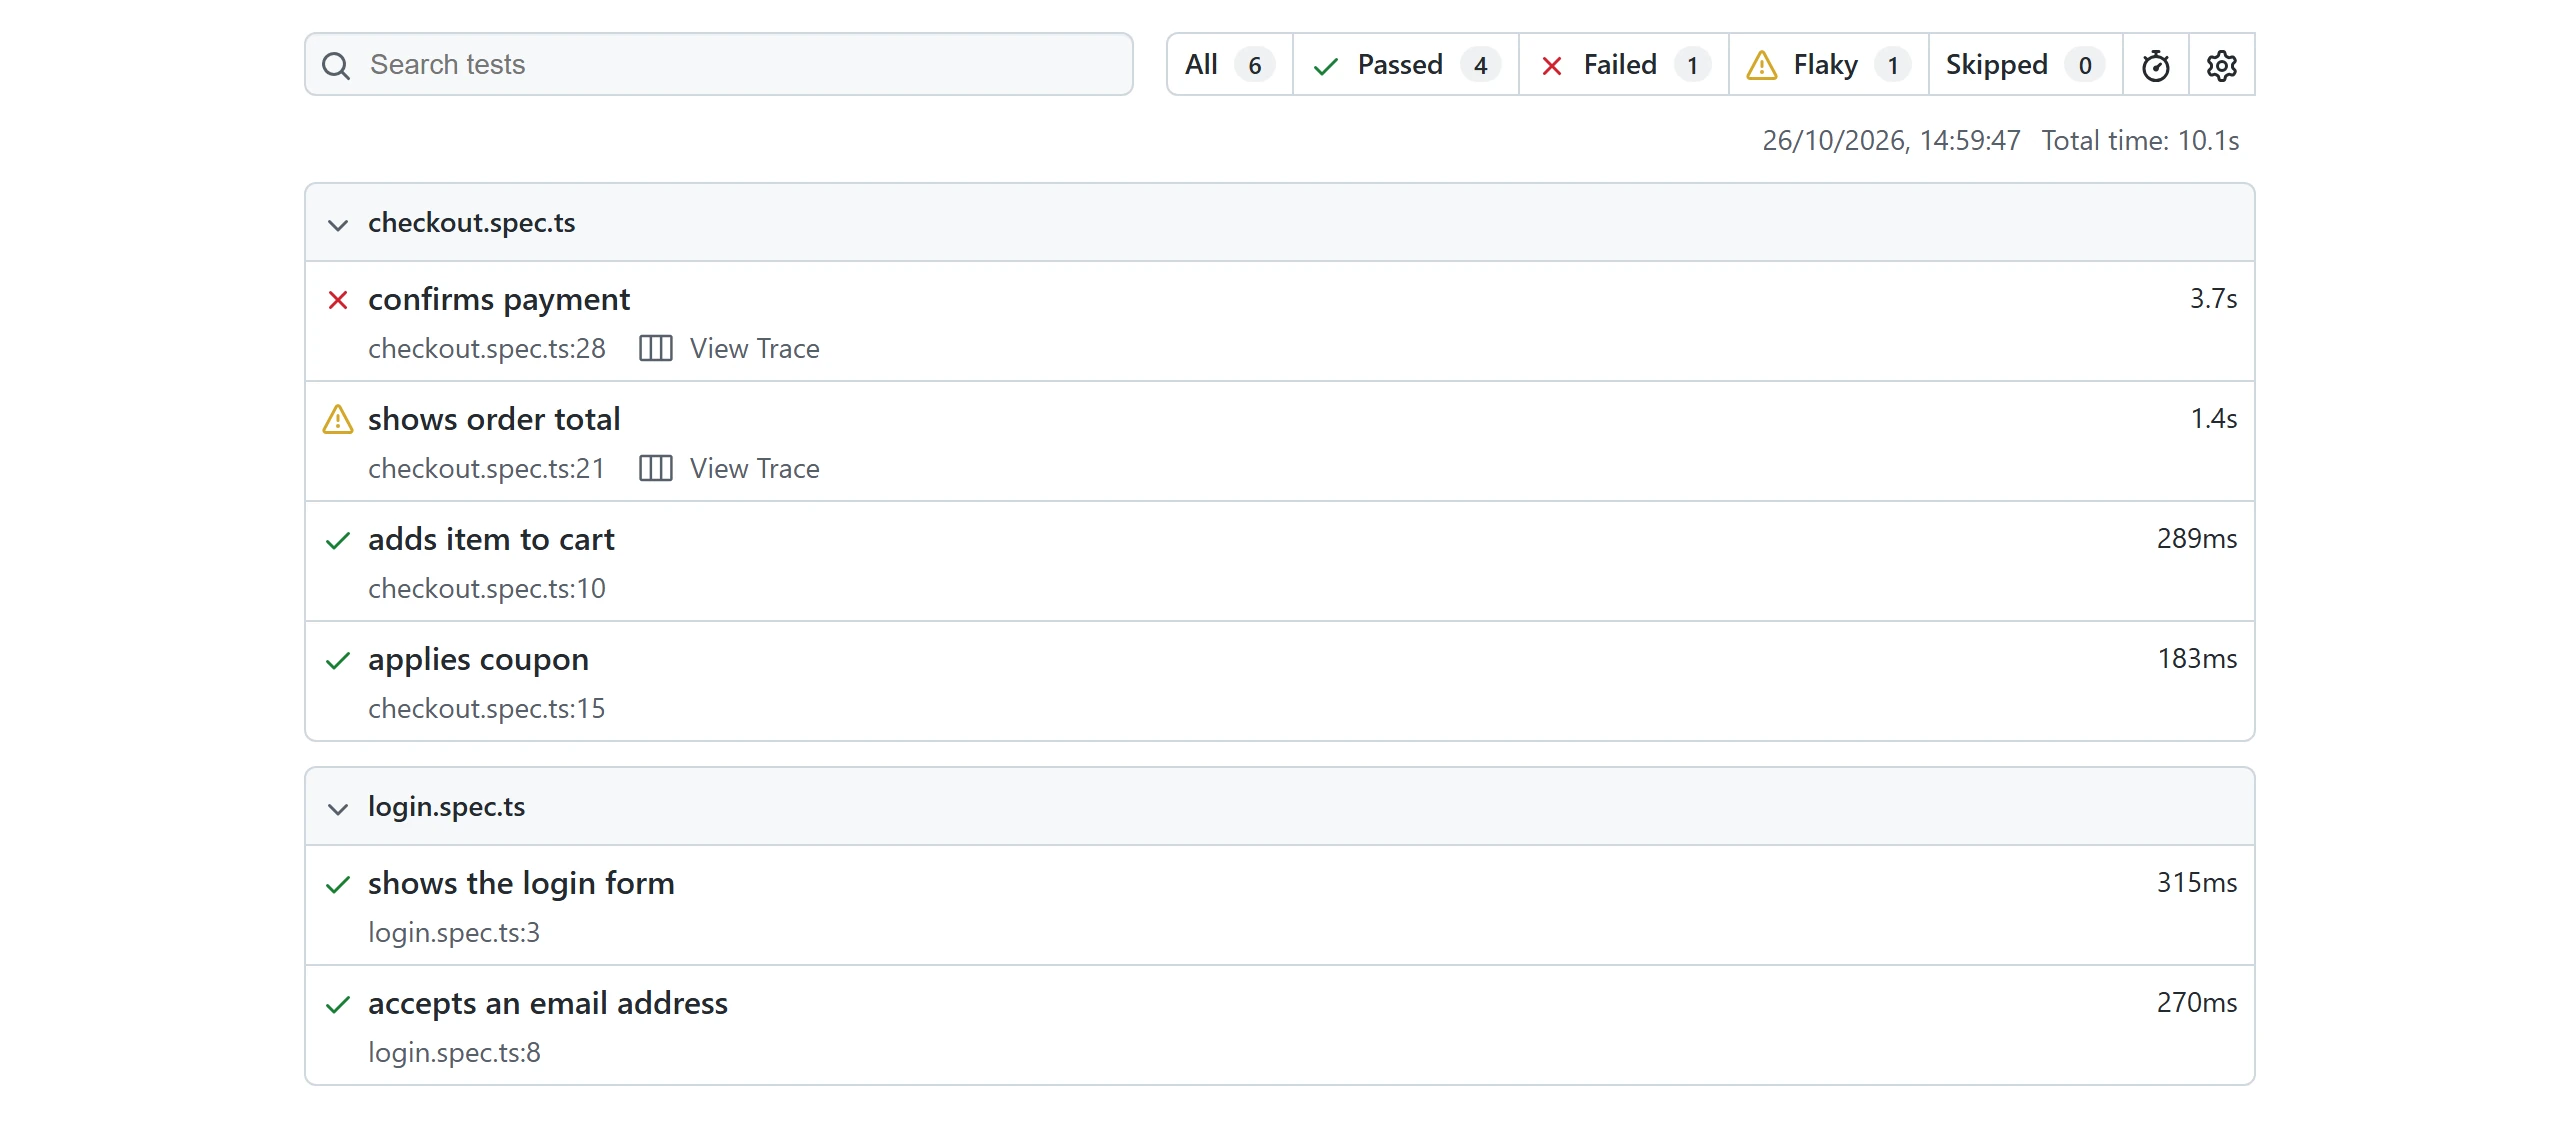Filter by Passed tests
The width and height of the screenshot is (2560, 1140).
tap(1405, 65)
